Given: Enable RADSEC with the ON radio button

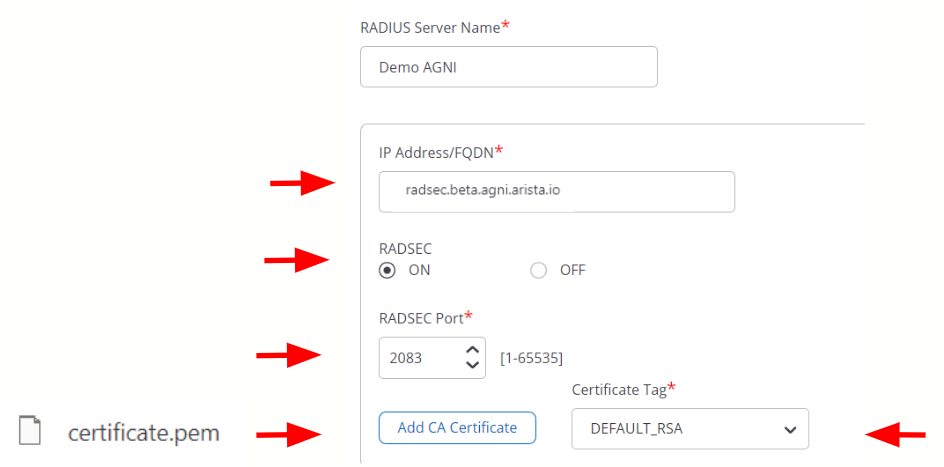Looking at the screenshot, I should pos(387,270).
